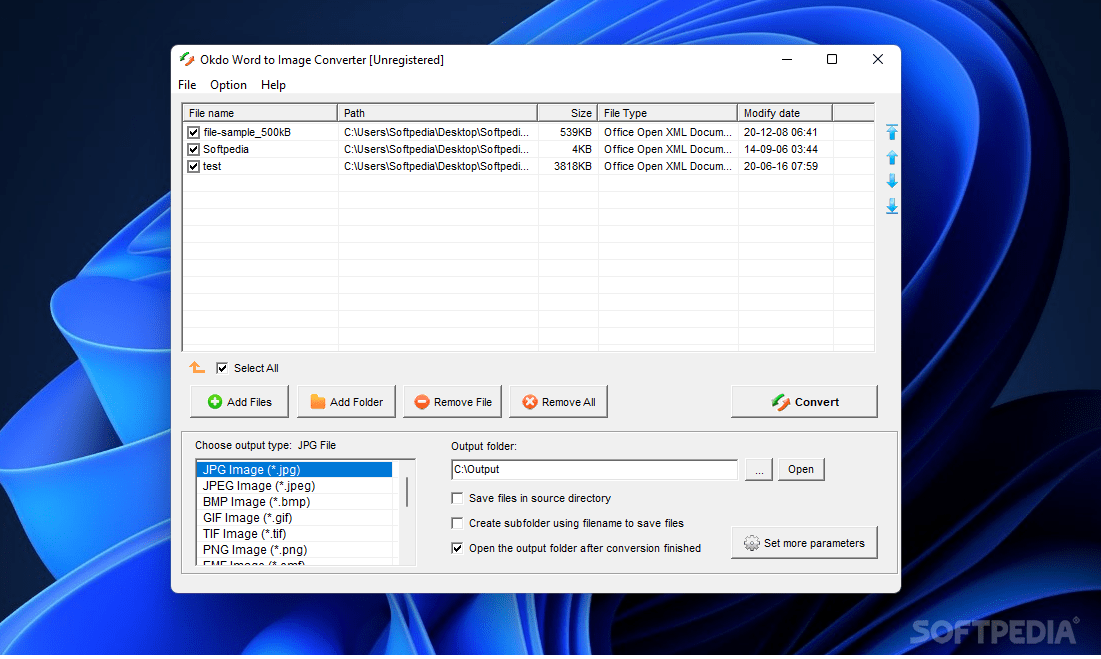Click the 3818KB size cell
The width and height of the screenshot is (1101, 659).
coord(573,166)
